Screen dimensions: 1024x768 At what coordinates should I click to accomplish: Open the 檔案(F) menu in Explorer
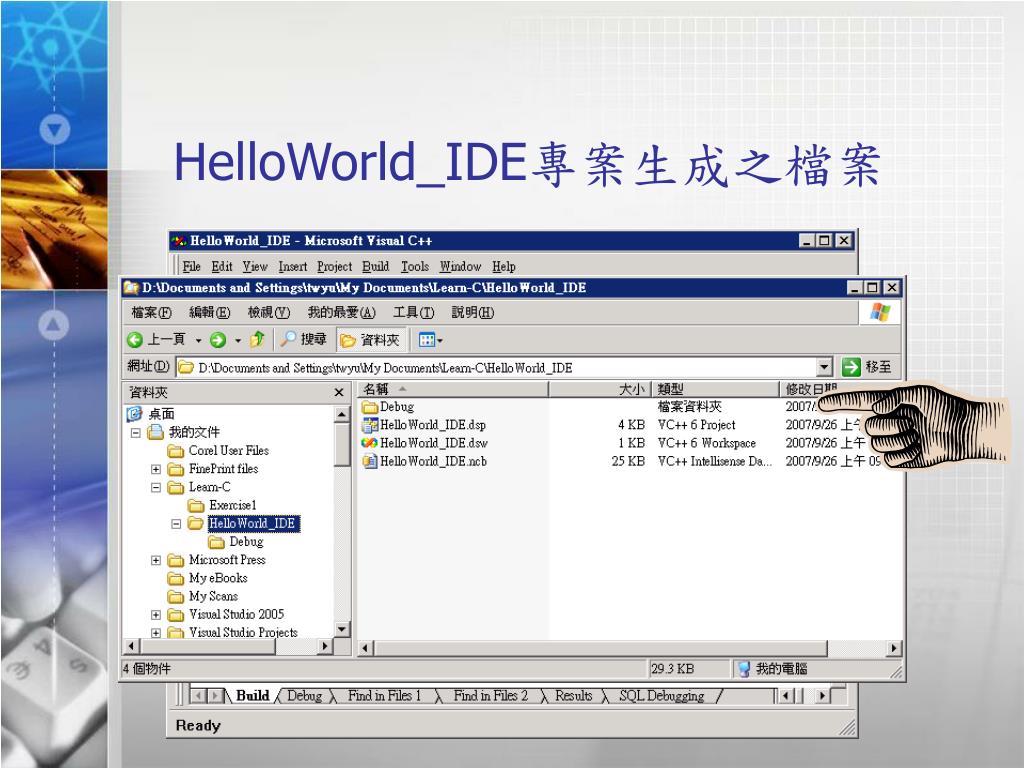click(x=152, y=313)
